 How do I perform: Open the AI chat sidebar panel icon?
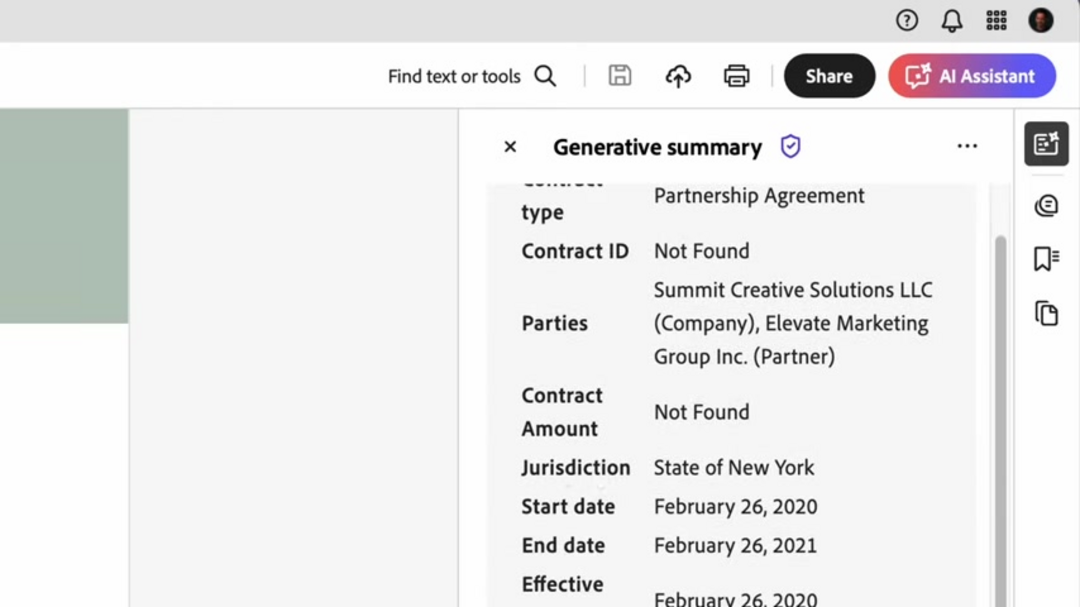coord(1046,206)
